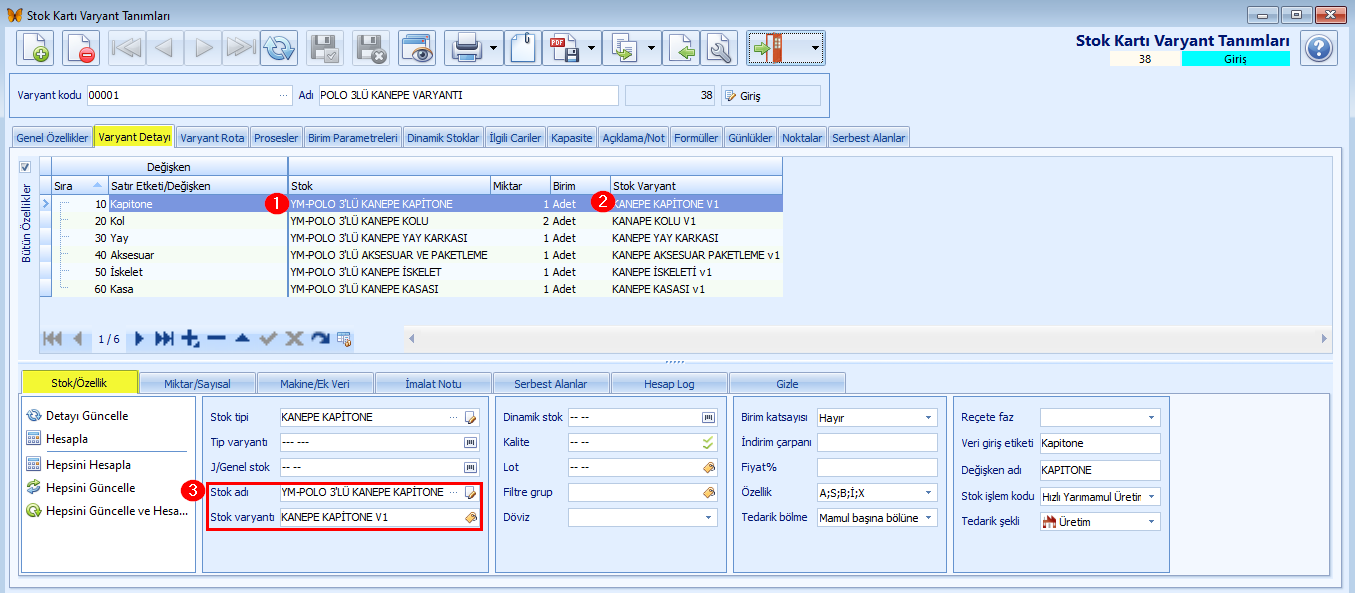This screenshot has width=1355, height=593.
Task: Switch to the Varyant Rota tab
Action: (212, 138)
